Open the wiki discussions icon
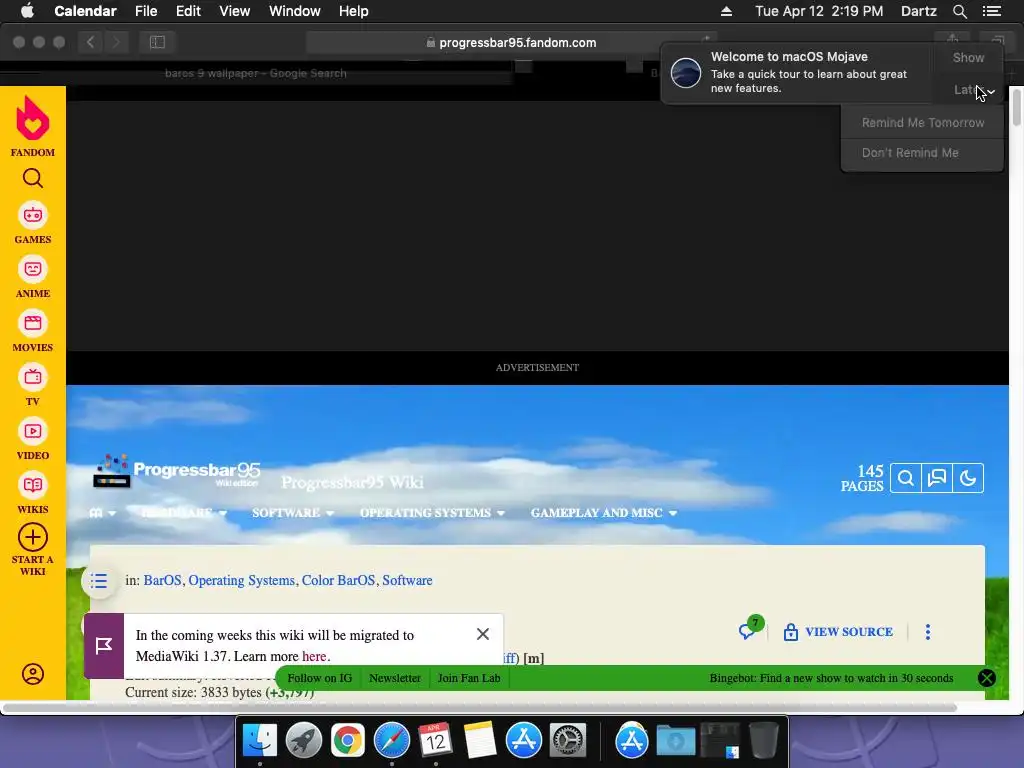Image resolution: width=1024 pixels, height=768 pixels. click(x=937, y=478)
